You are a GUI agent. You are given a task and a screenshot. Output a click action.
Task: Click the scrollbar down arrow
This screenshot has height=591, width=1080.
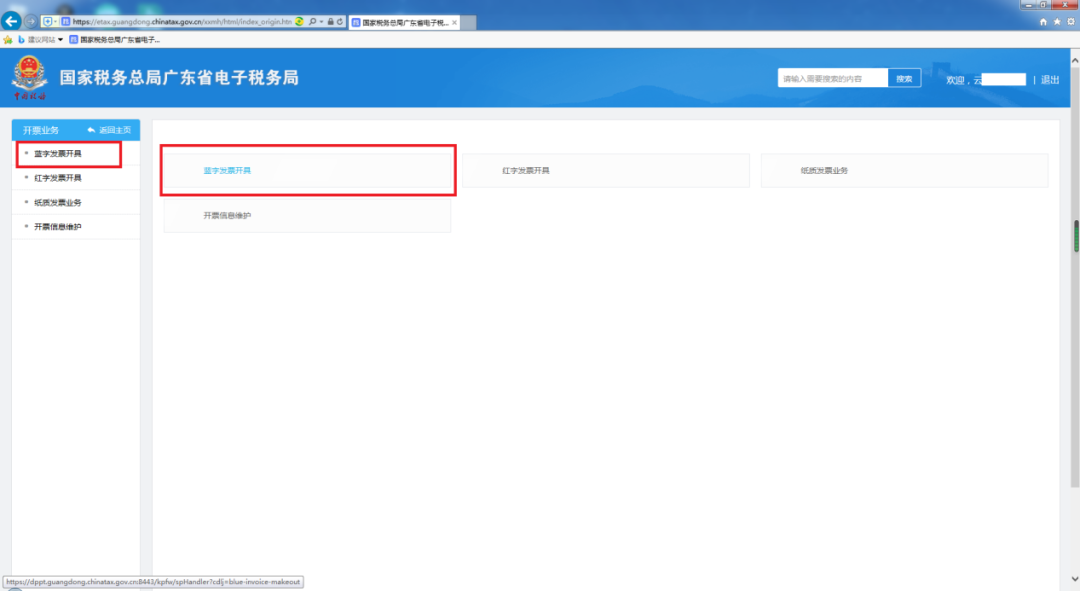pyautogui.click(x=1075, y=579)
